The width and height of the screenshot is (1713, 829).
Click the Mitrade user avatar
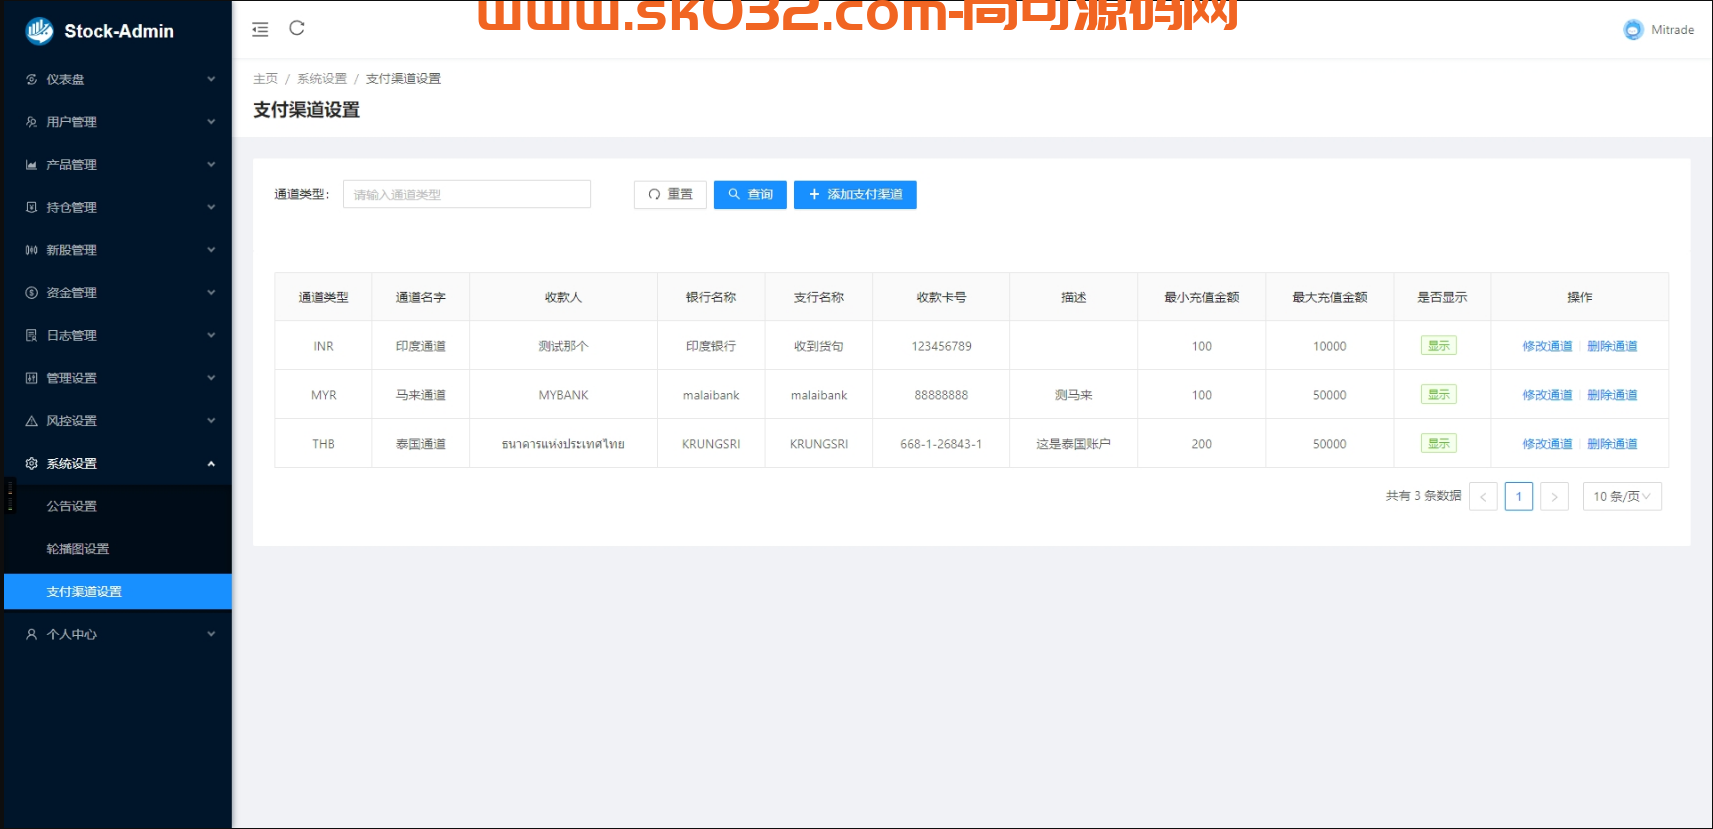pyautogui.click(x=1633, y=30)
